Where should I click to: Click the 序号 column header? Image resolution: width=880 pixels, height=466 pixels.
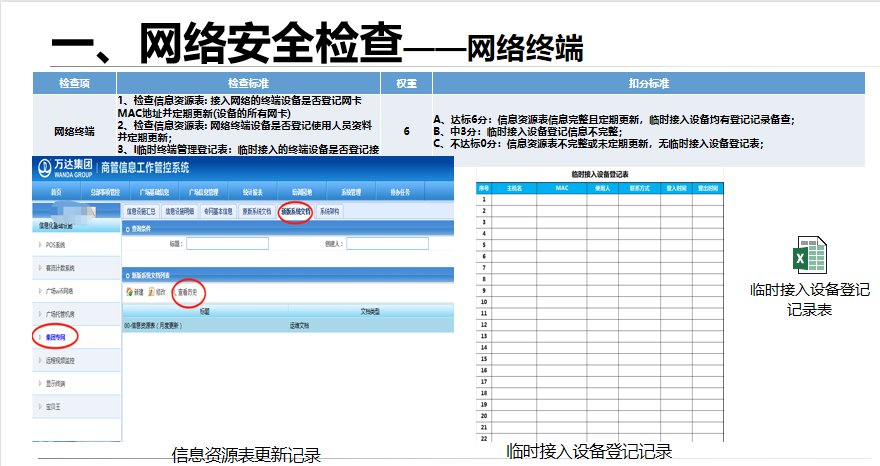pyautogui.click(x=484, y=188)
